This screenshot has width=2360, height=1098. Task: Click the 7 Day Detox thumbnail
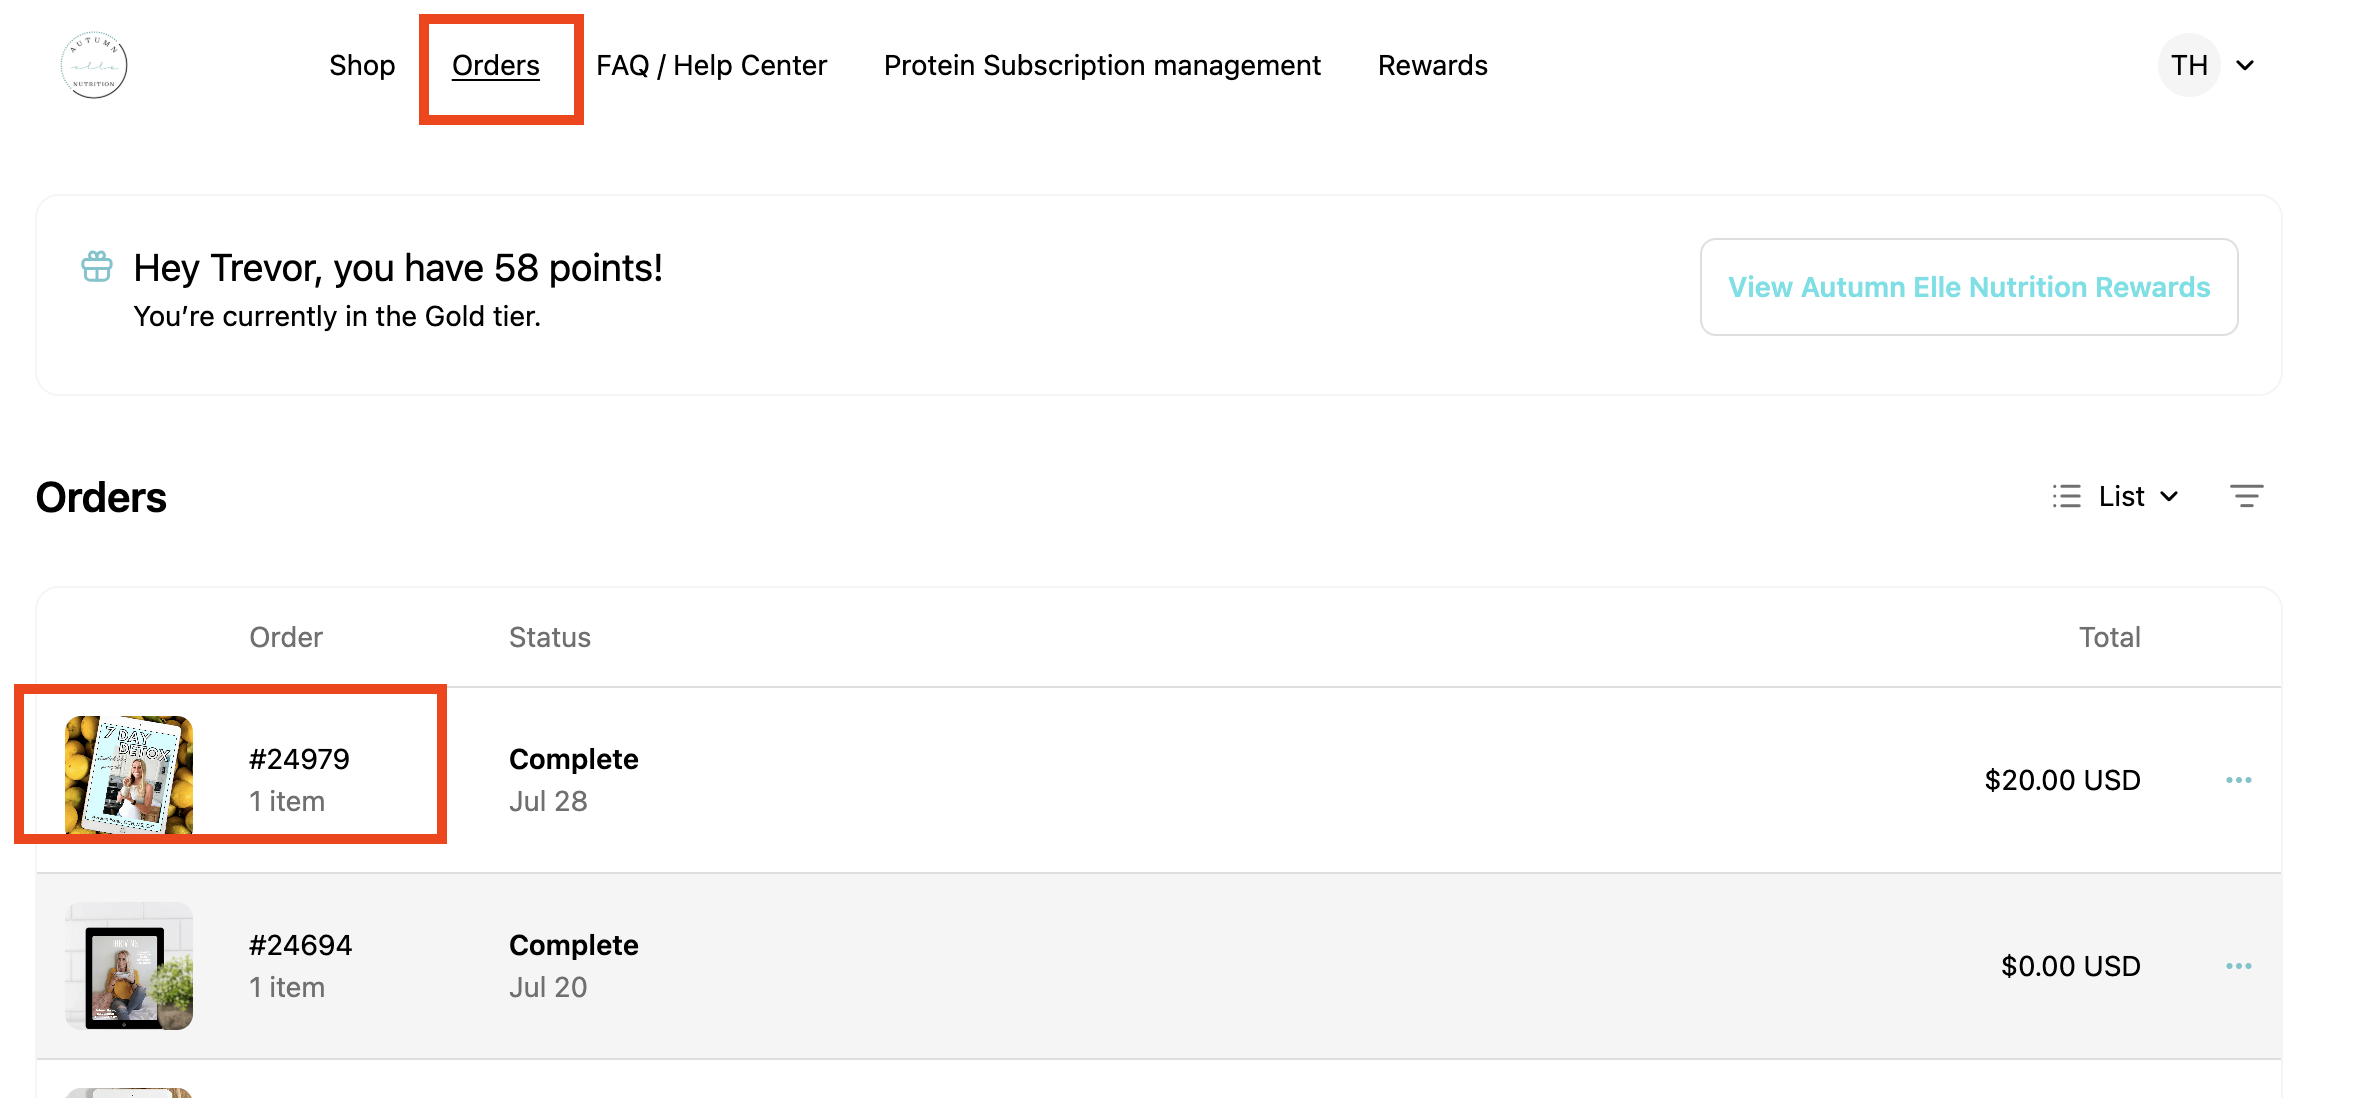point(129,775)
